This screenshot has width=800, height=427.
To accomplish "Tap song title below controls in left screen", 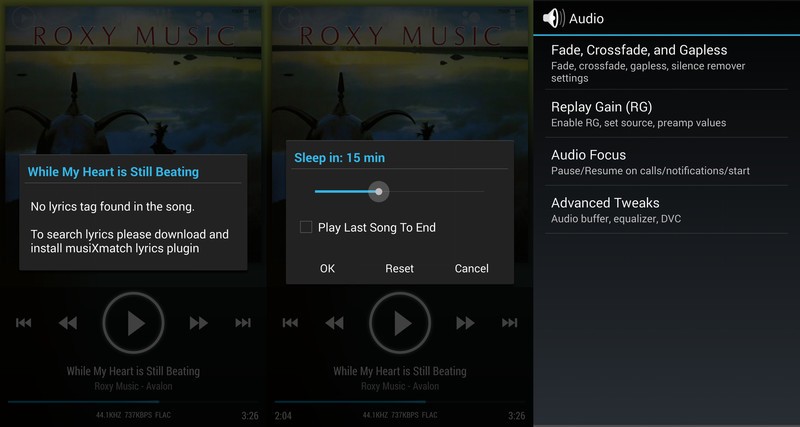I will click(133, 371).
